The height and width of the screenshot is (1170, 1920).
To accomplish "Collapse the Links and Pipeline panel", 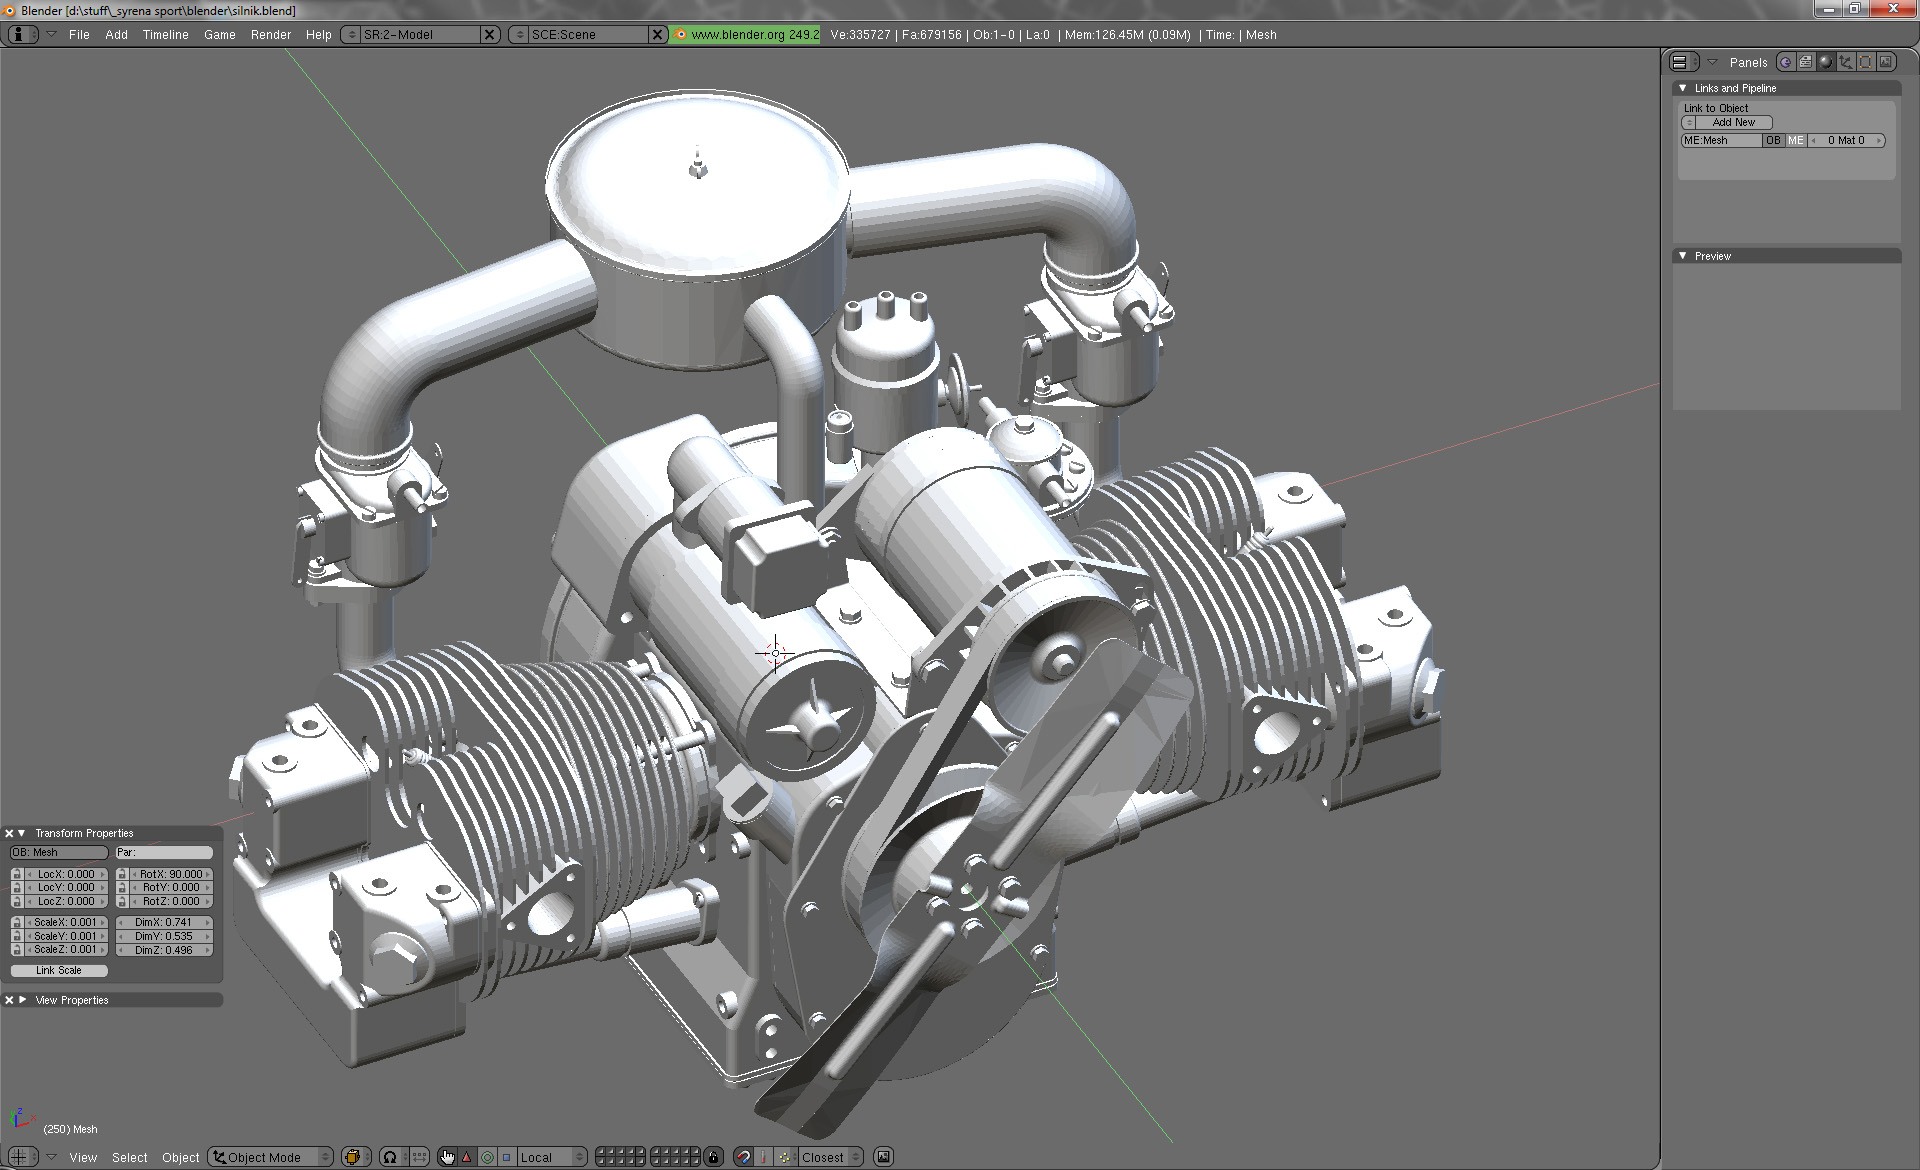I will click(x=1683, y=88).
